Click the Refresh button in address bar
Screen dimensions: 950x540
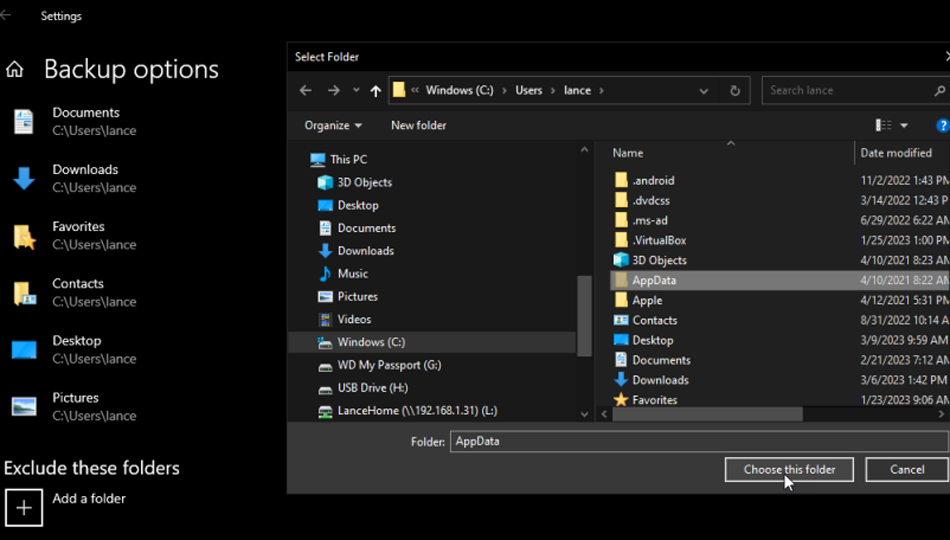pyautogui.click(x=734, y=91)
